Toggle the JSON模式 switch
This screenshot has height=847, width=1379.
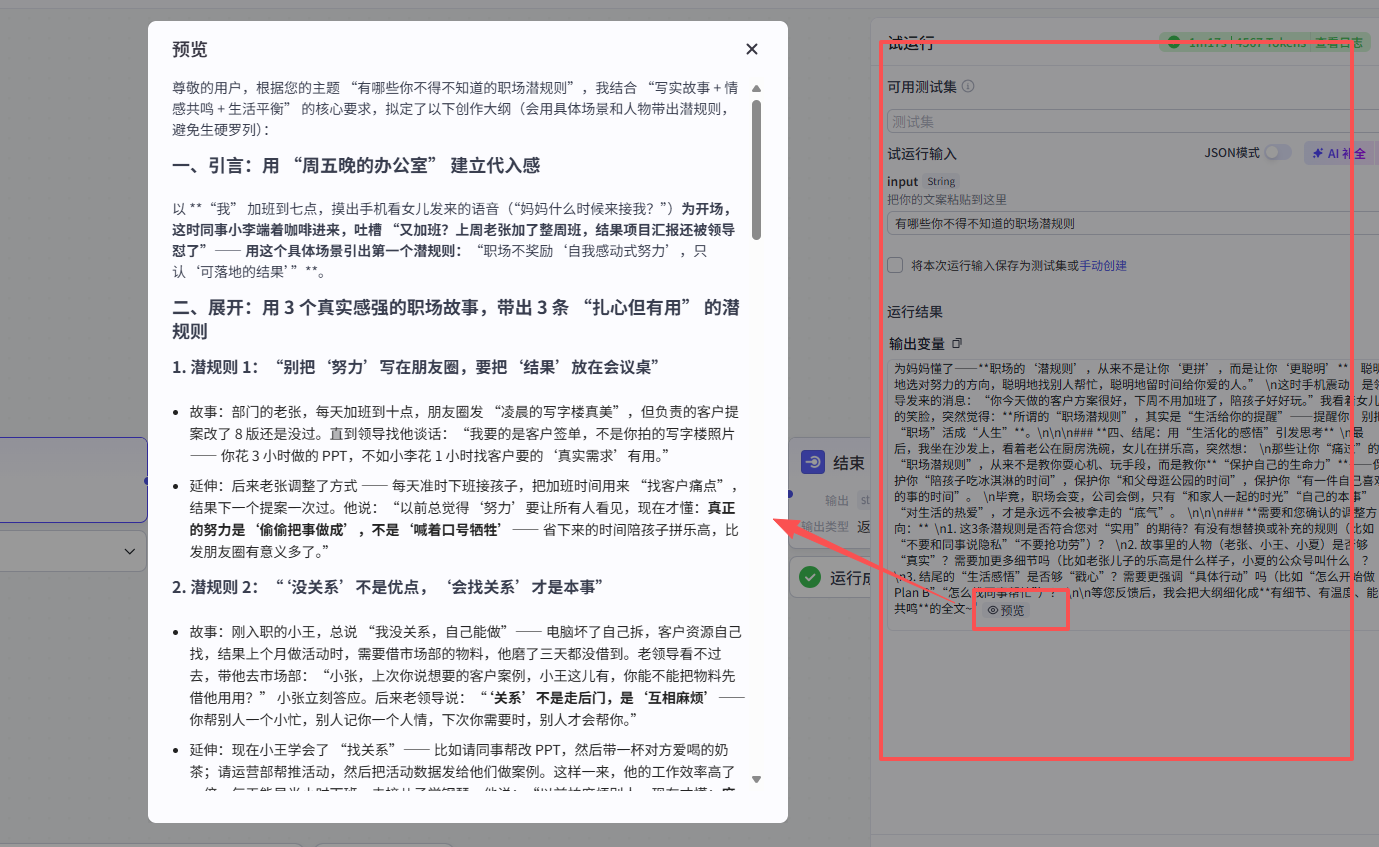[1277, 153]
